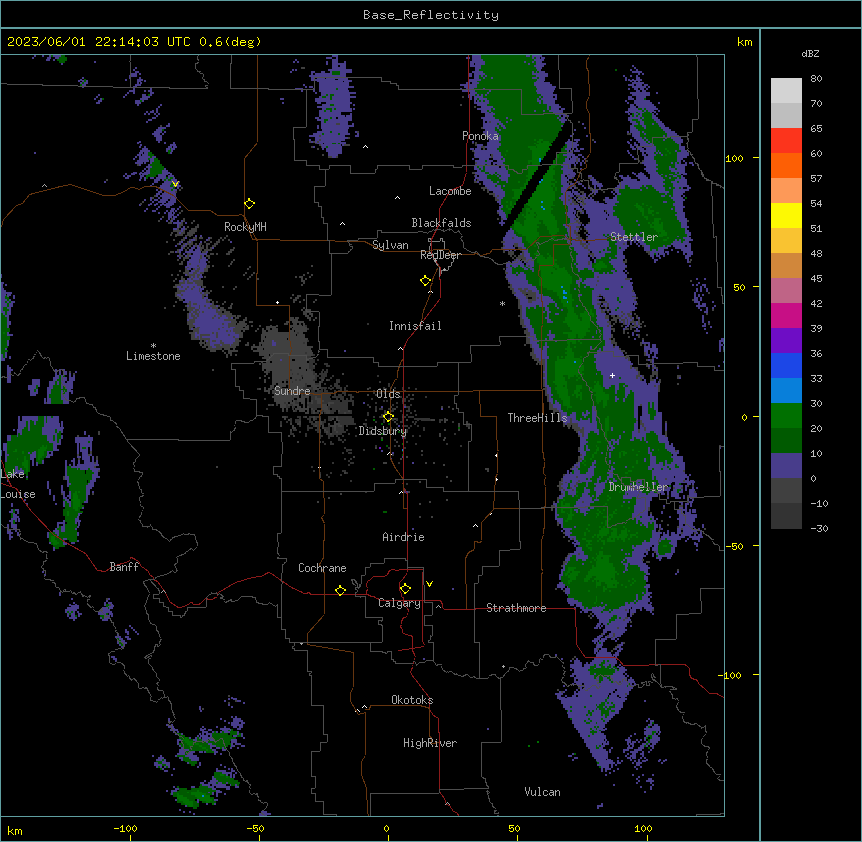Click the red swatch in dBZ legend
862x842 pixels.
(x=786, y=141)
